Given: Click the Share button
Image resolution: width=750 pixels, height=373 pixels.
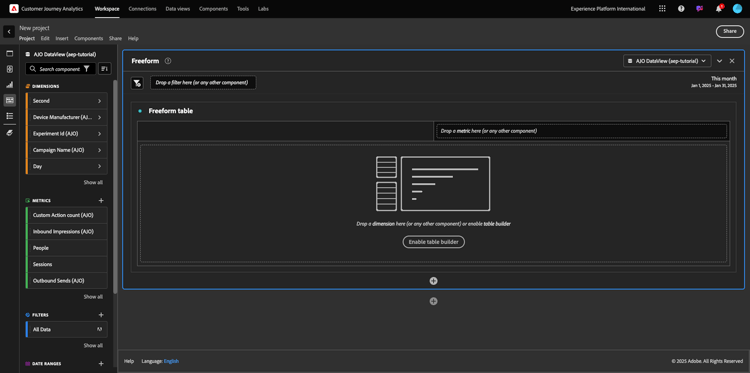Looking at the screenshot, I should tap(730, 31).
